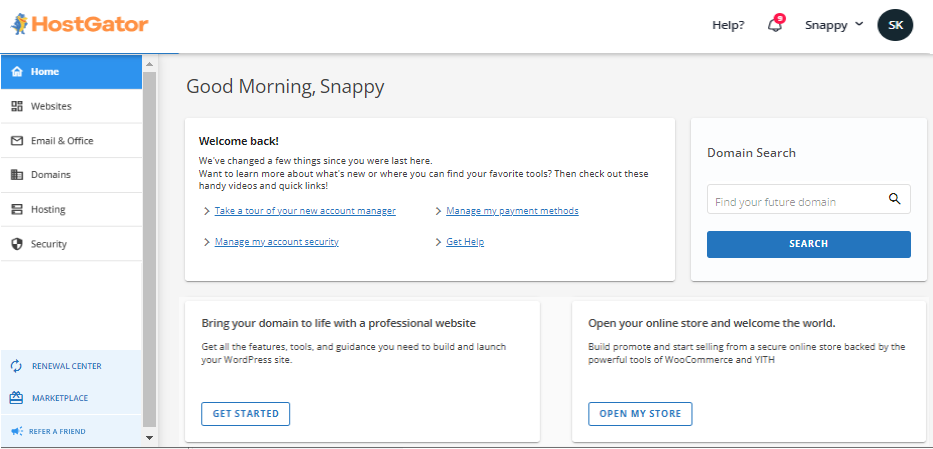Viewport: 933px width, 449px height.
Task: Click the domain search magnifier icon
Action: (894, 199)
